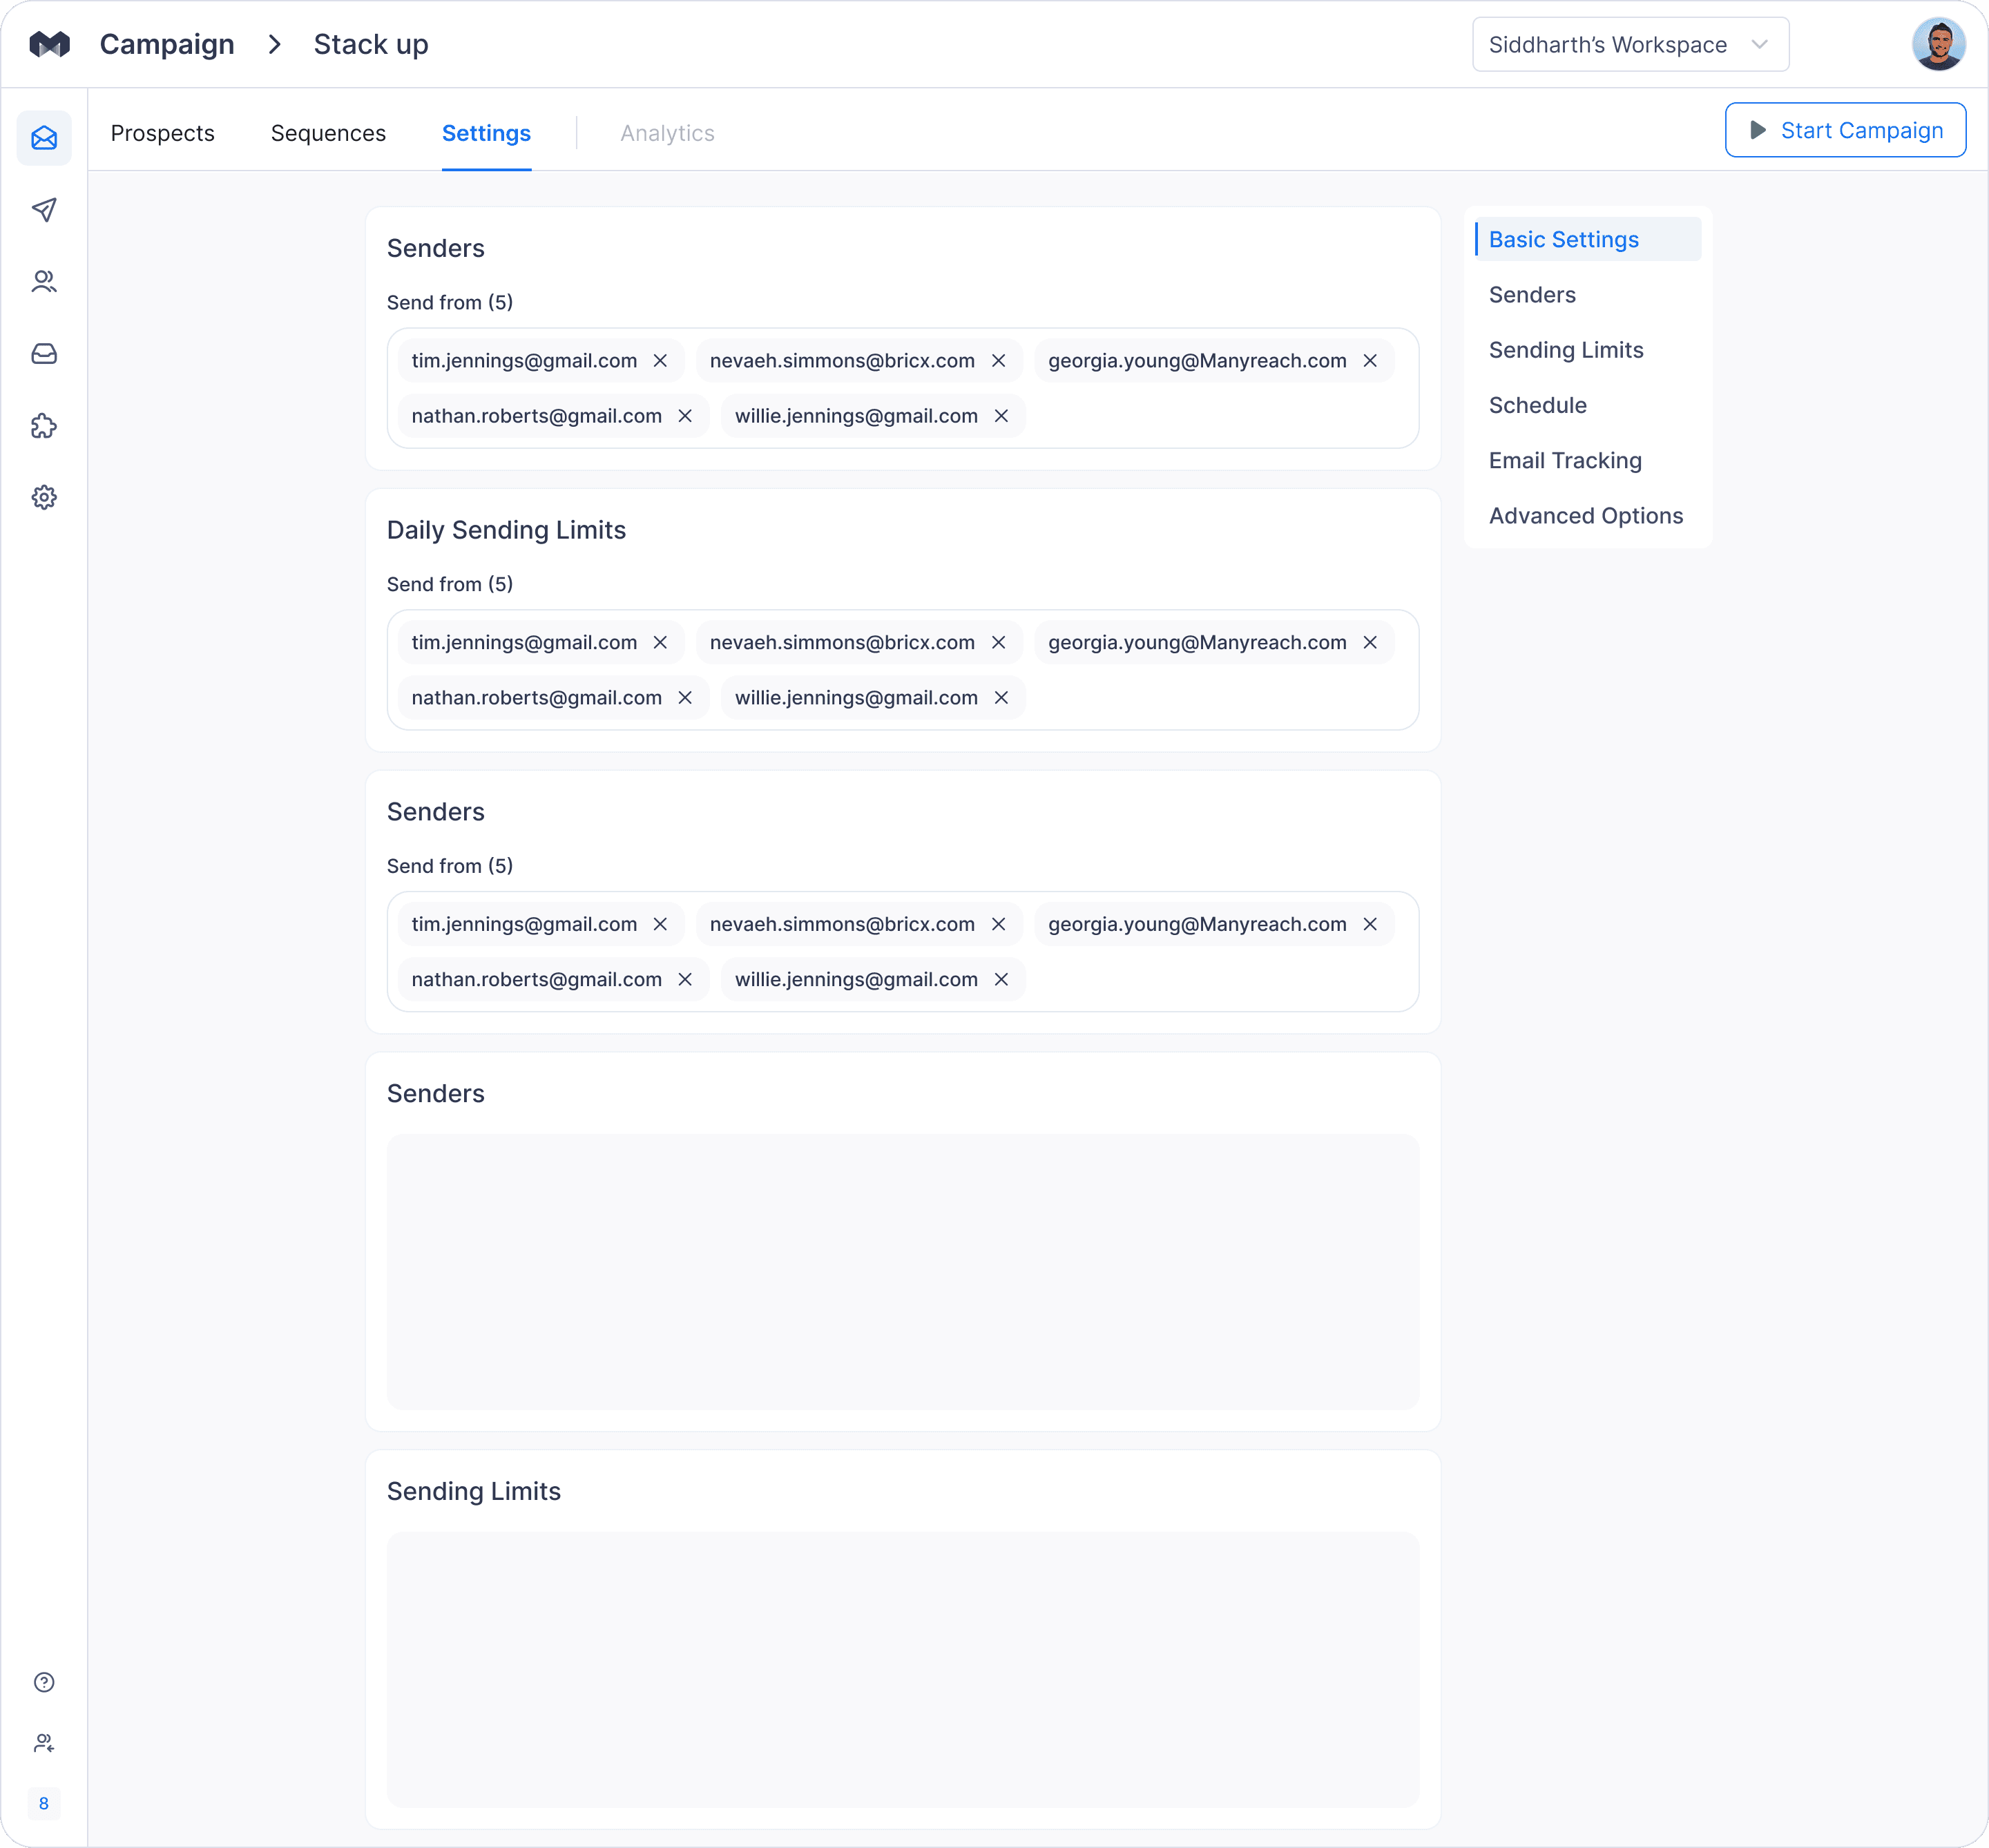Click the help question mark icon
This screenshot has width=1989, height=1848.
coord(44,1682)
